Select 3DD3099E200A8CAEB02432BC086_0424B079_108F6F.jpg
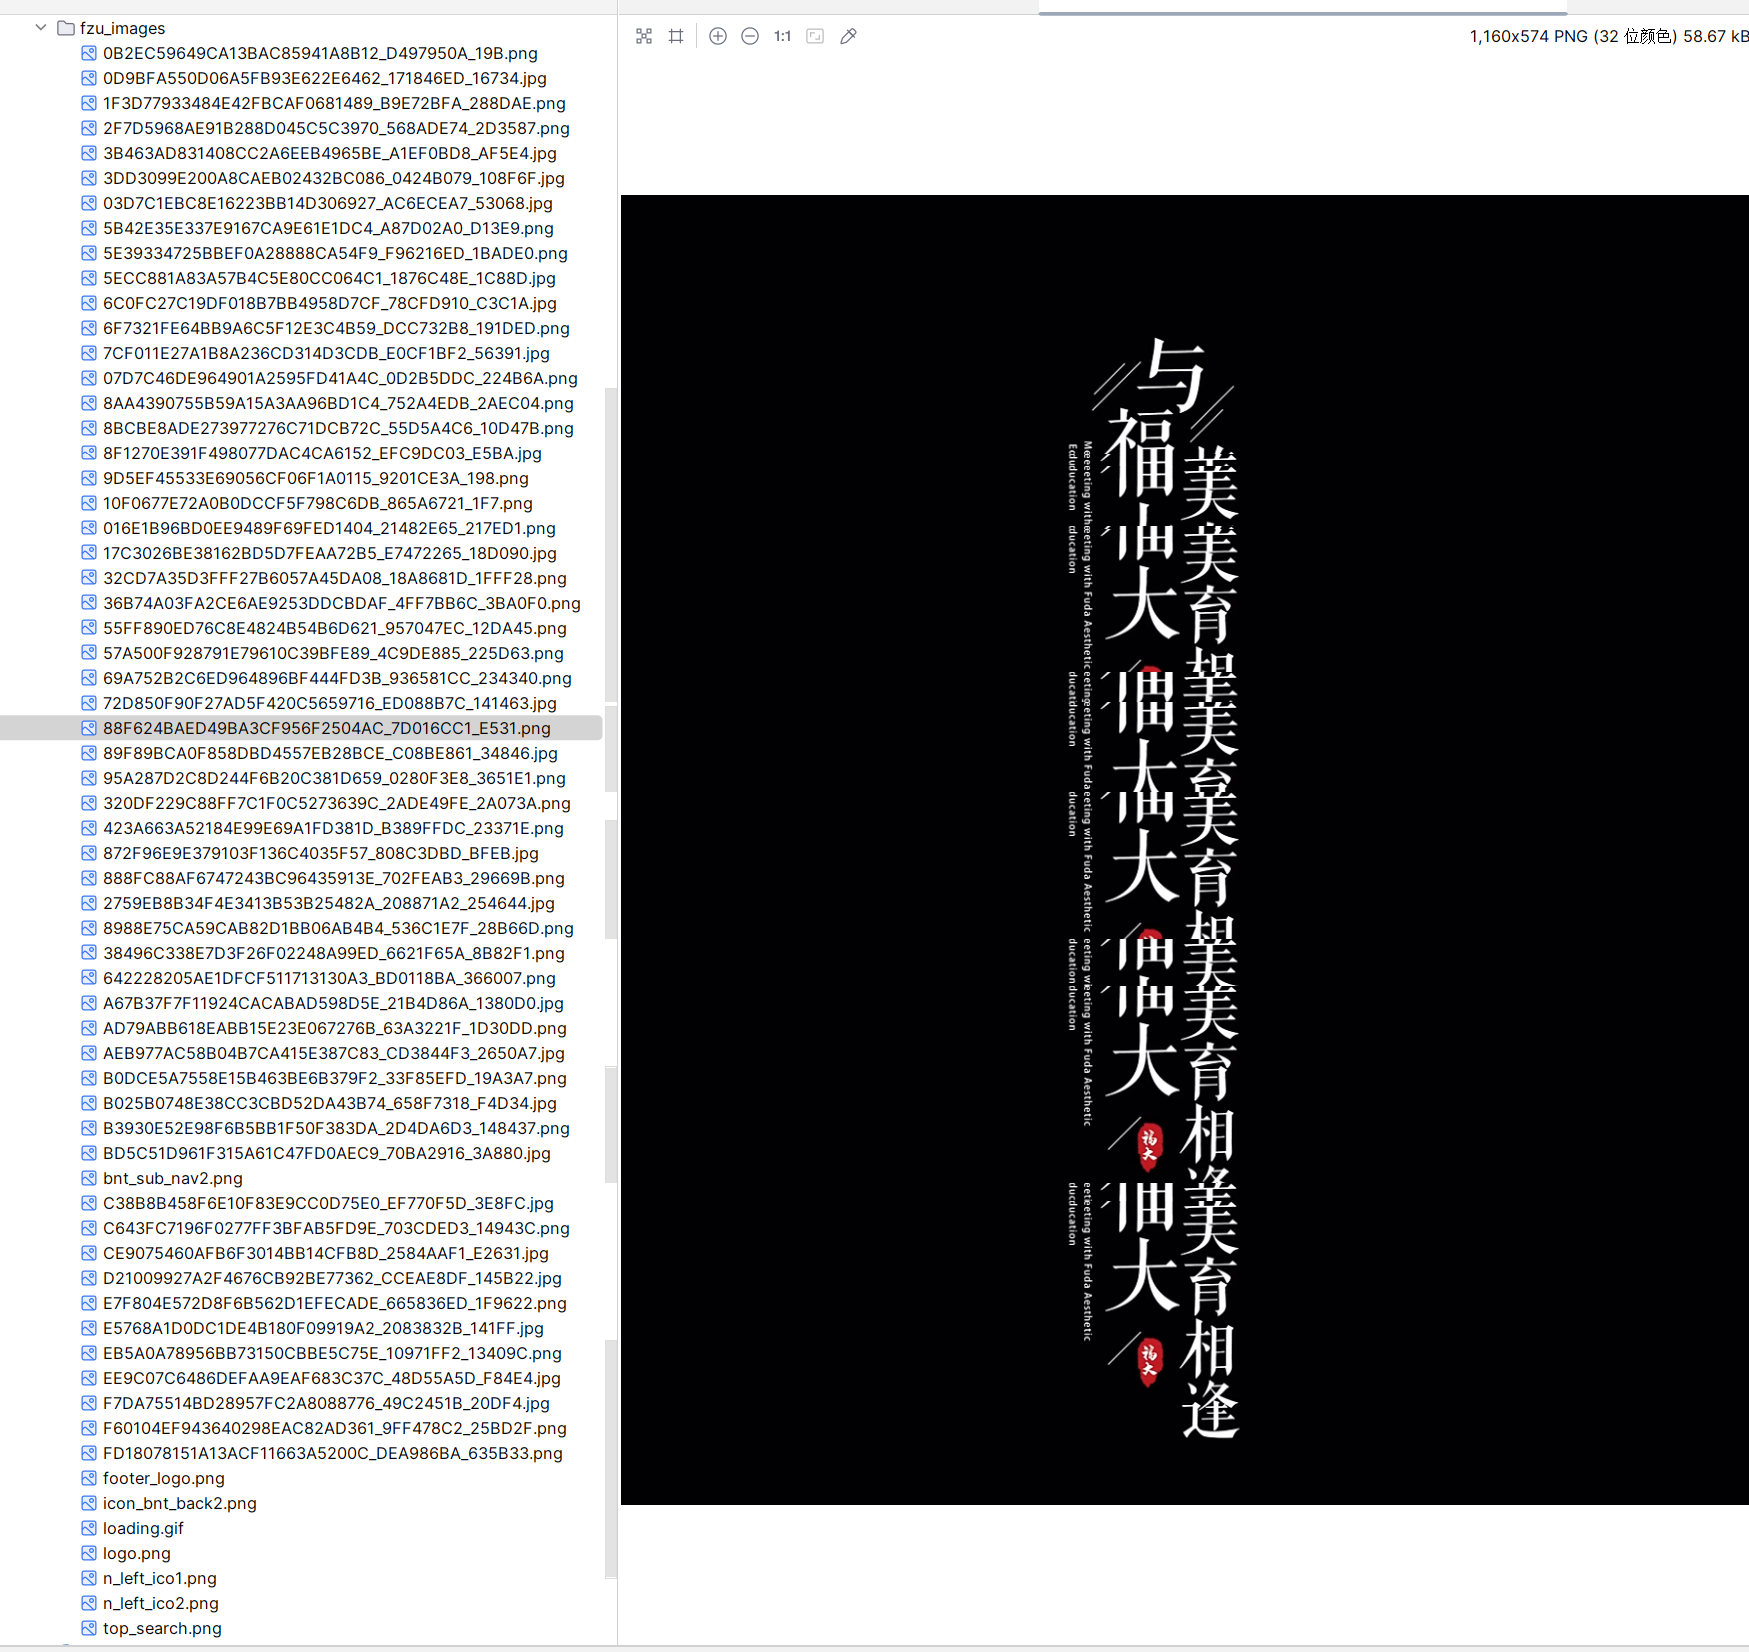1749x1652 pixels. pyautogui.click(x=334, y=178)
